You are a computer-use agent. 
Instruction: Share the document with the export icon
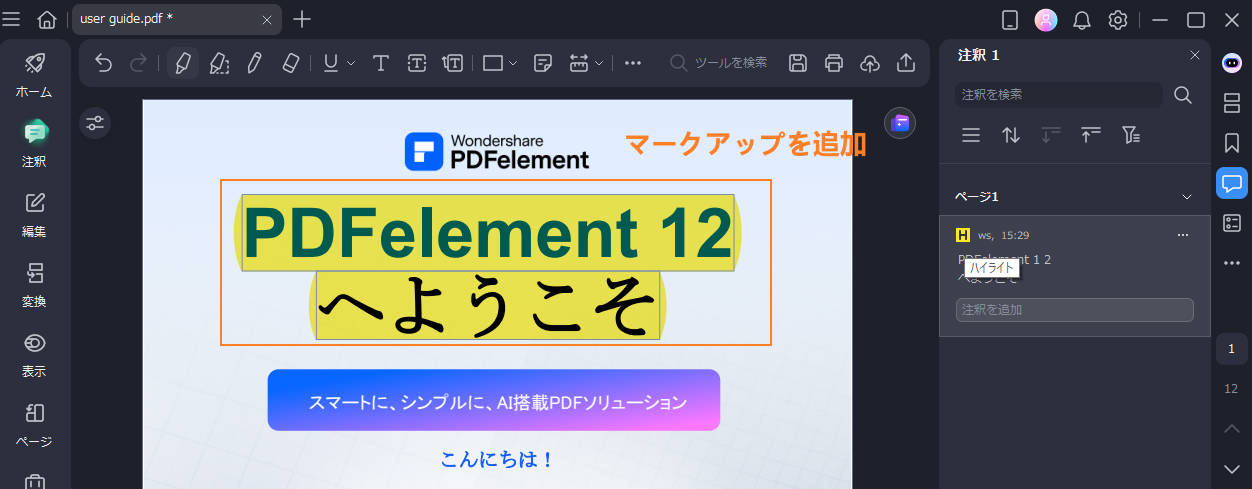906,63
